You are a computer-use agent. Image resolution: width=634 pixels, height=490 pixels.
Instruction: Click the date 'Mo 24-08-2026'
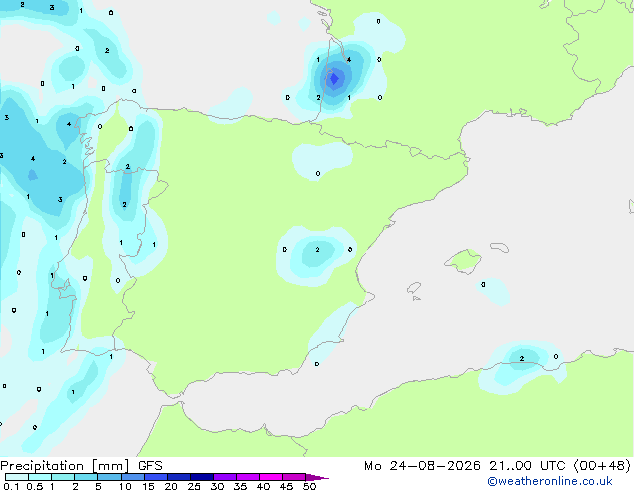coord(422,466)
